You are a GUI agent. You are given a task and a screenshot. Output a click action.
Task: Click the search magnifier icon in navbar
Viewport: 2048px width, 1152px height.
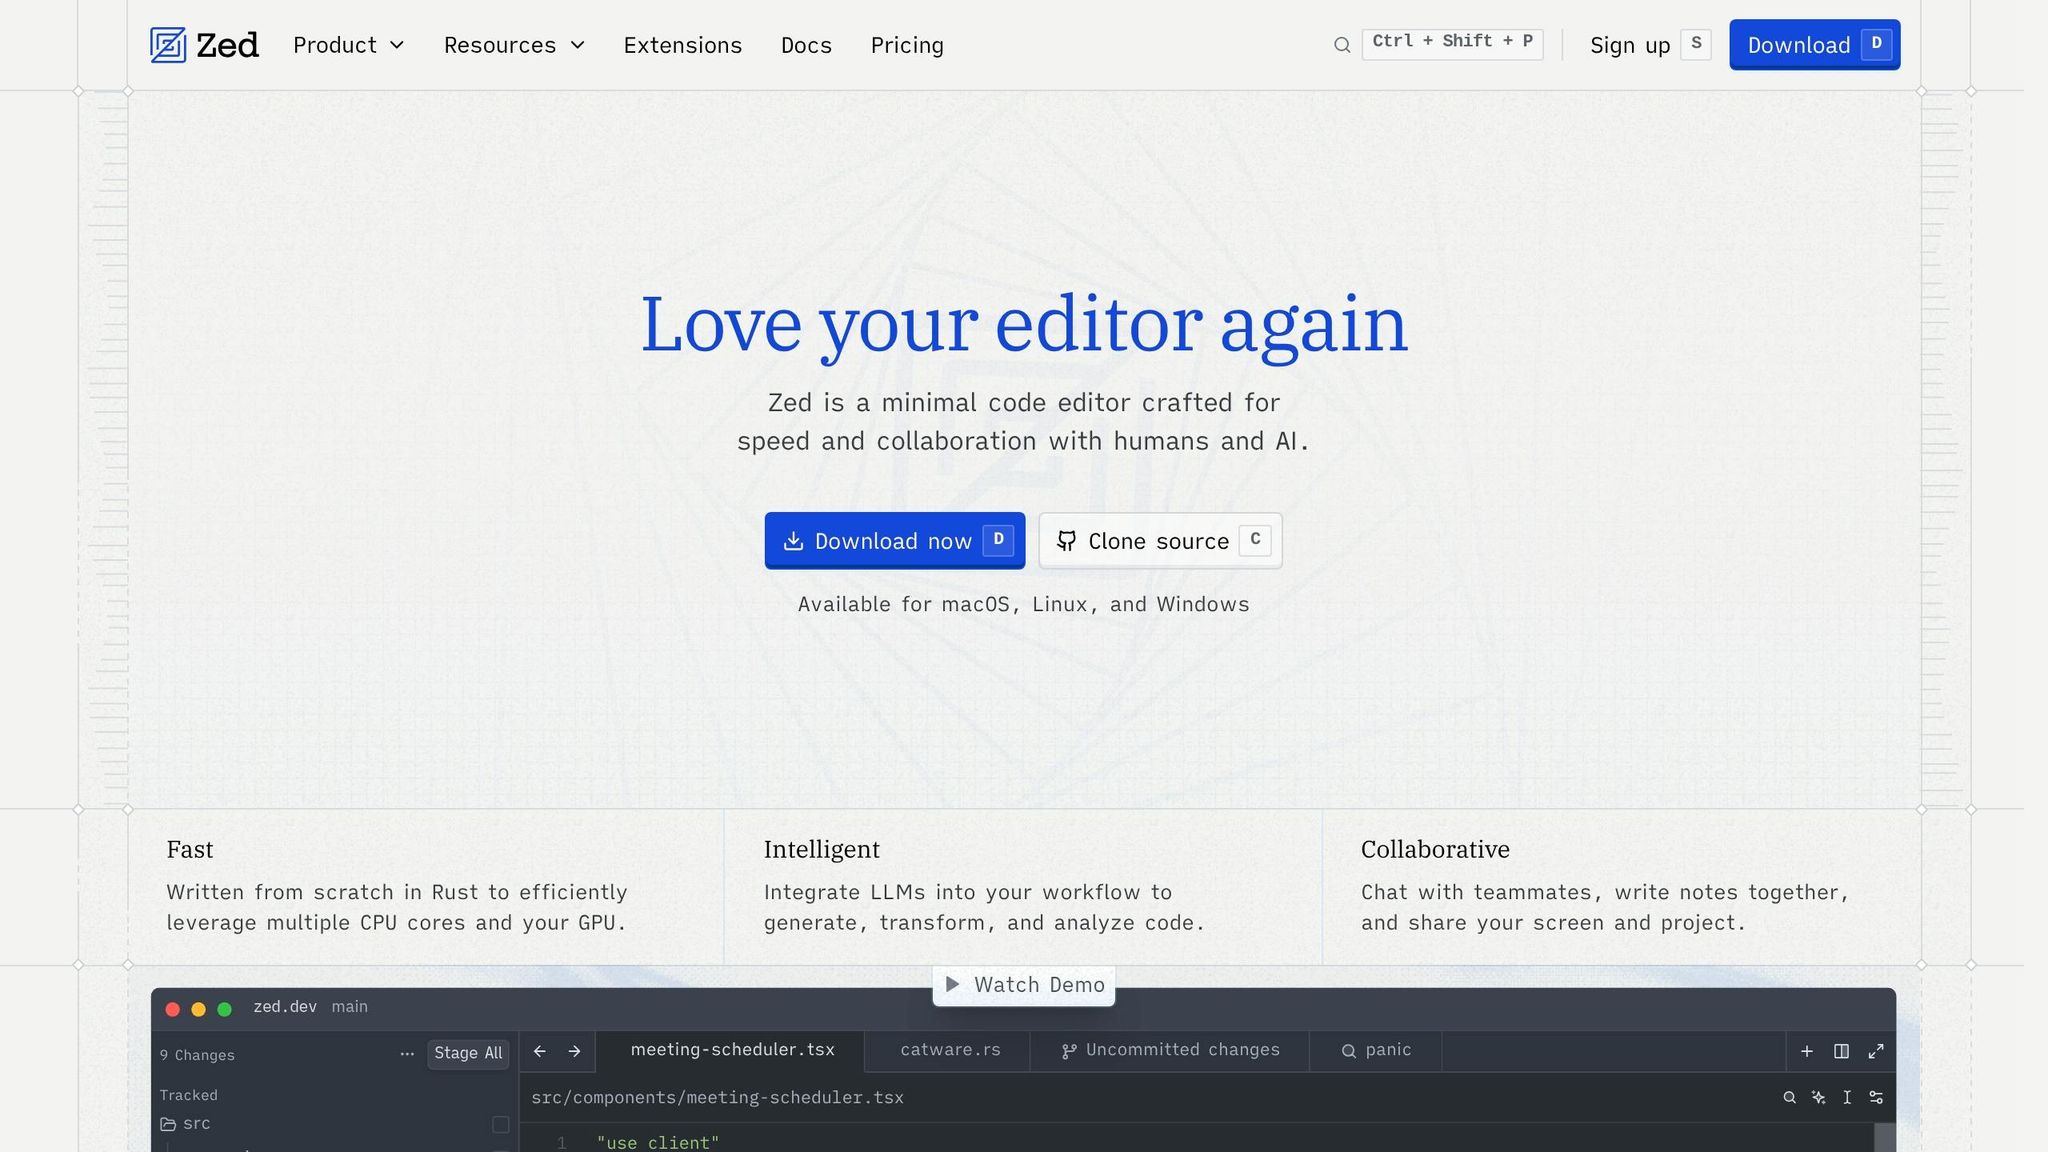point(1342,45)
